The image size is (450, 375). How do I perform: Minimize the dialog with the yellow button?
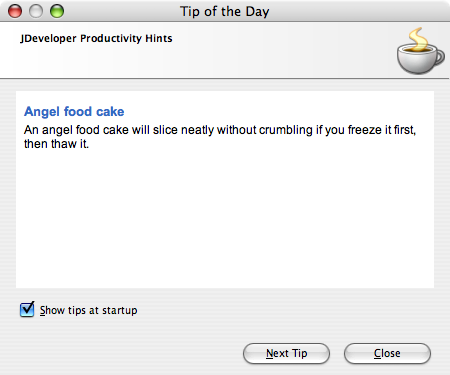(36, 11)
